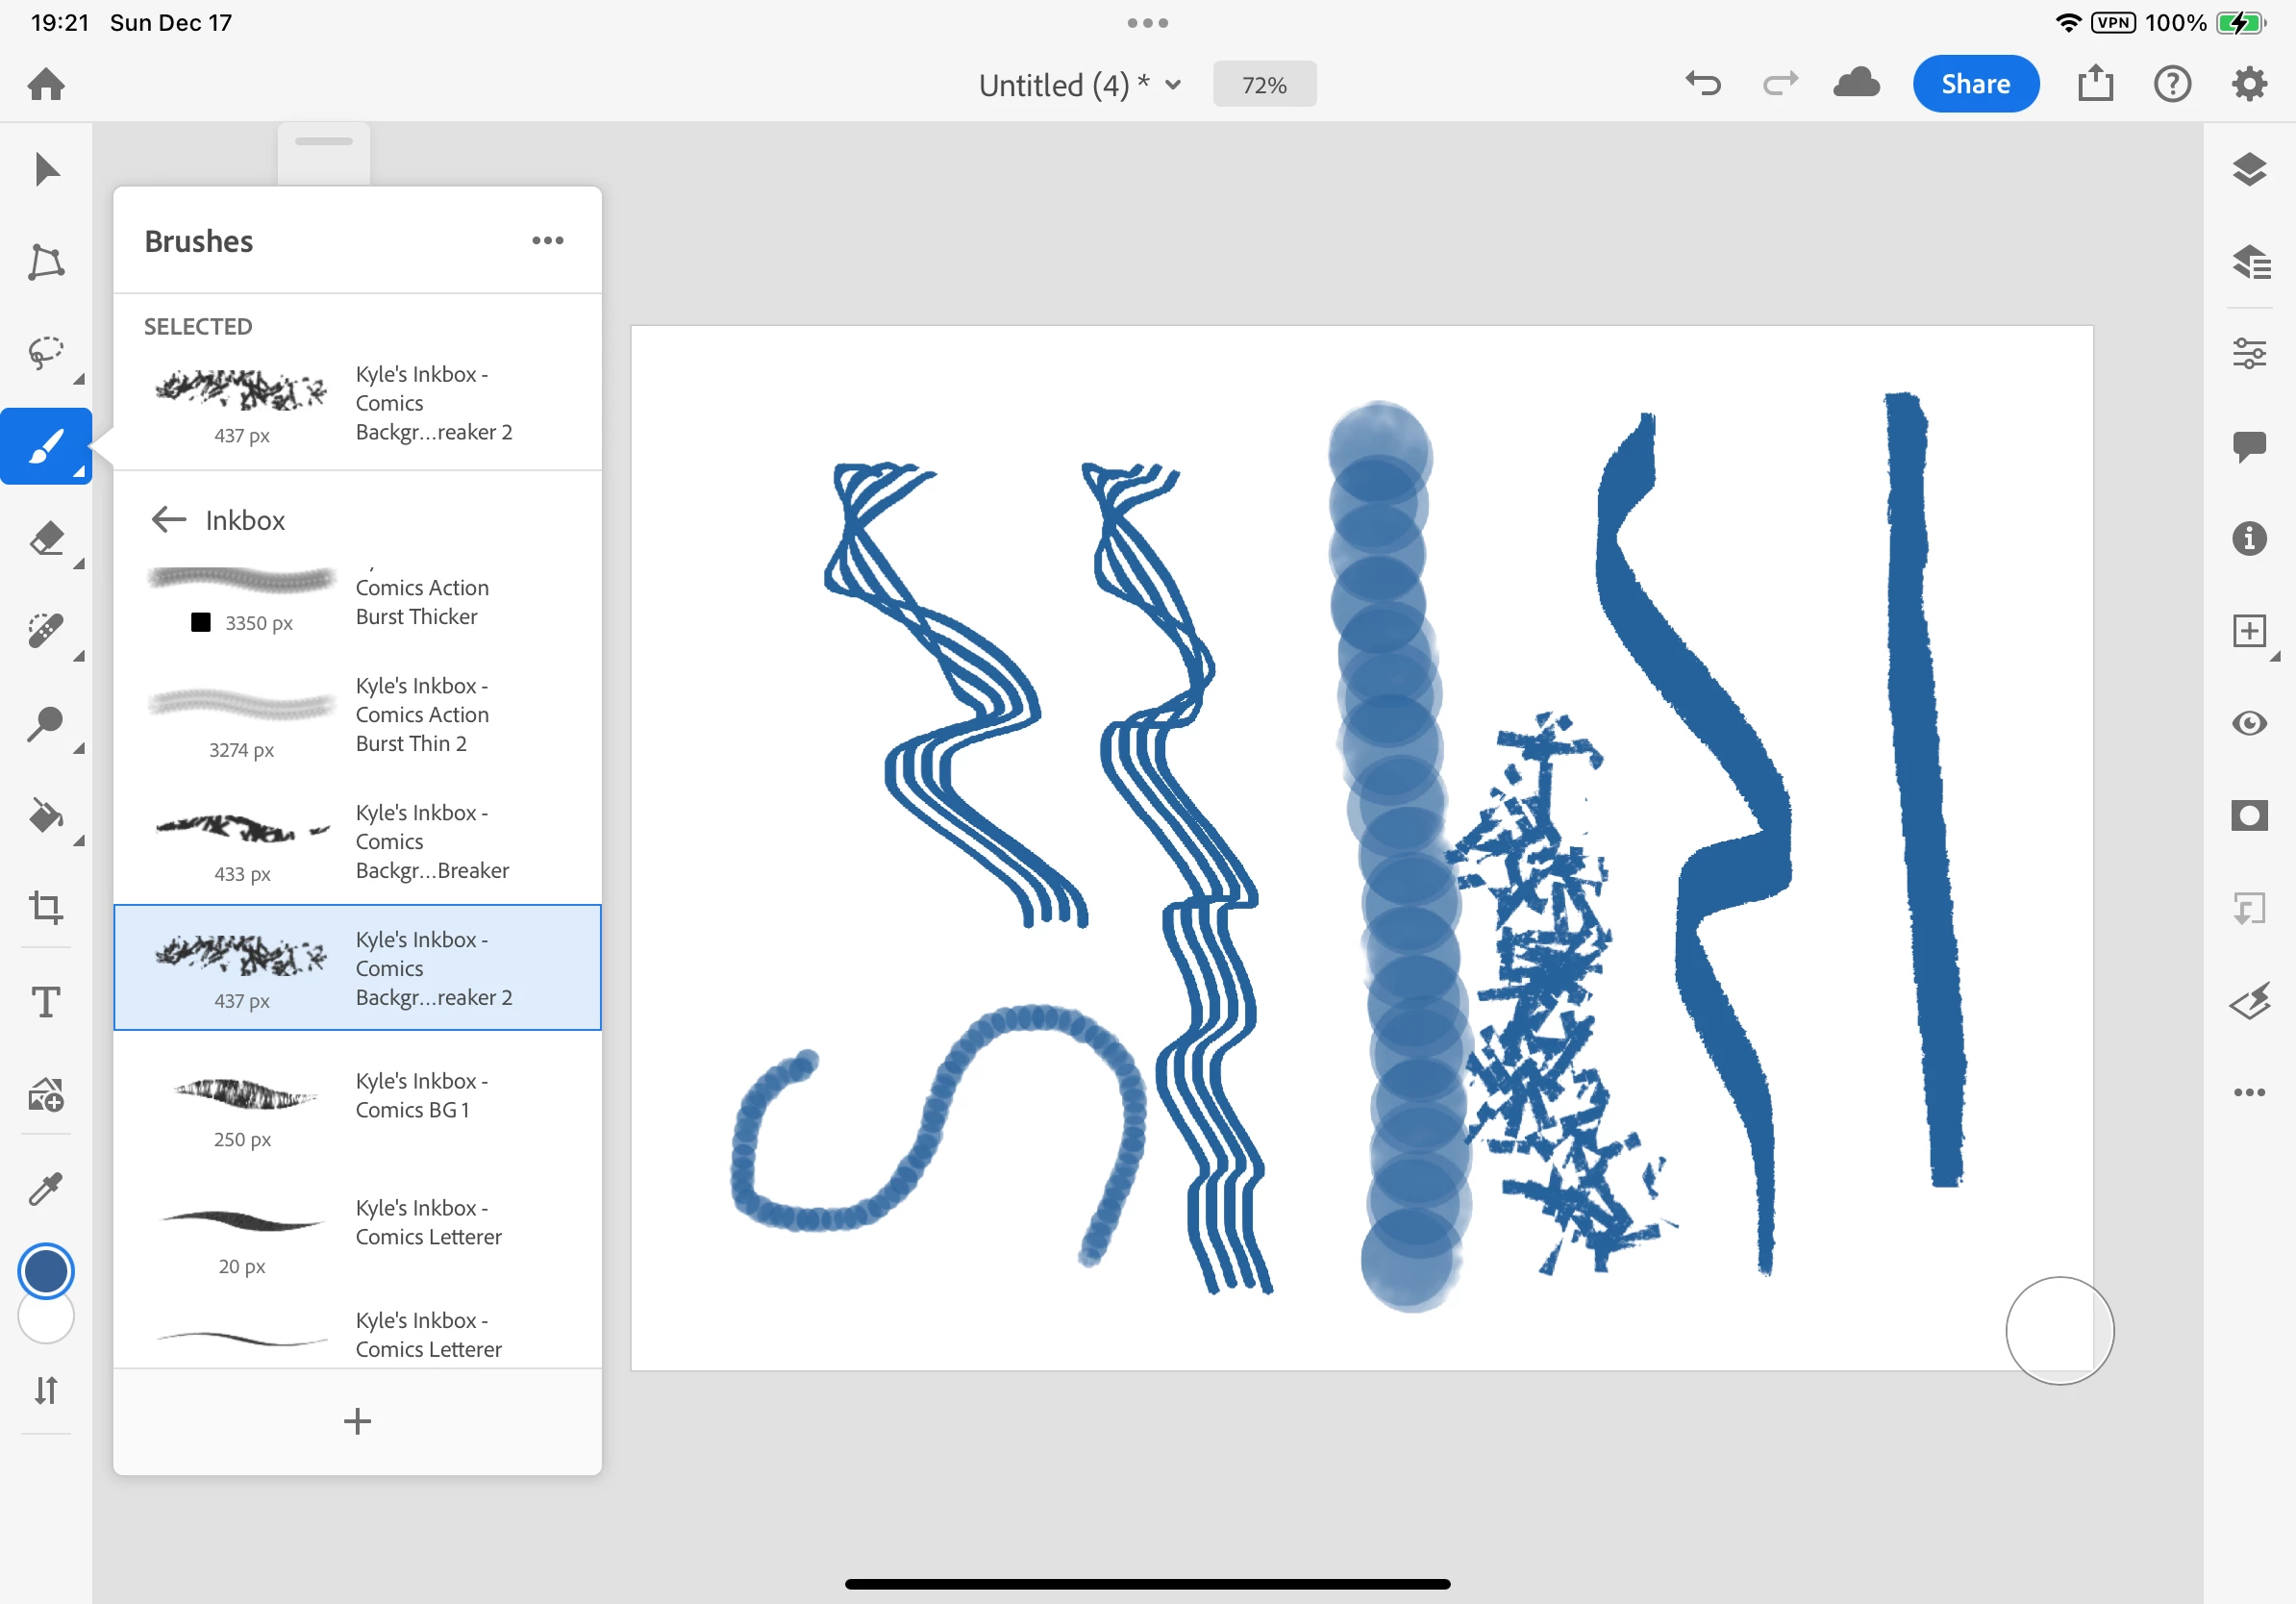The width and height of the screenshot is (2296, 1604).
Task: Open Brushes panel three-dot options menu
Action: (548, 240)
